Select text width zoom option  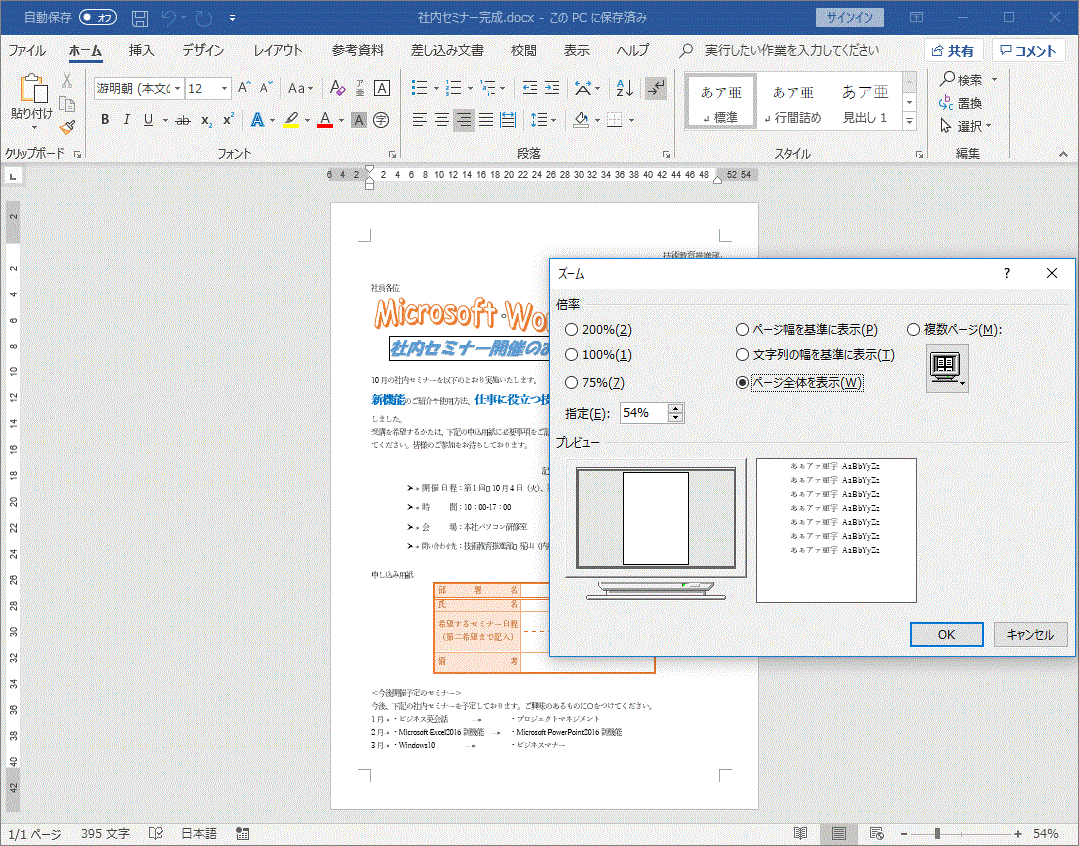(742, 355)
